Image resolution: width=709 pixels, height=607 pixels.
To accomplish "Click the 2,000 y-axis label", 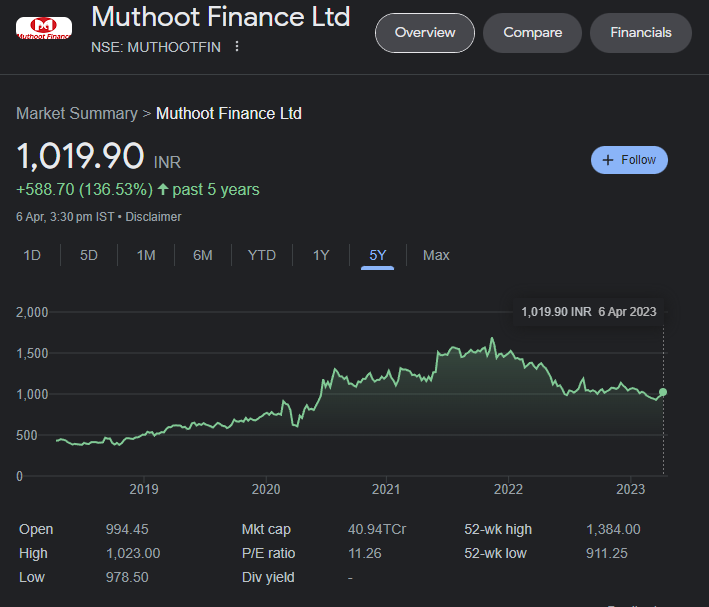I will (x=32, y=312).
